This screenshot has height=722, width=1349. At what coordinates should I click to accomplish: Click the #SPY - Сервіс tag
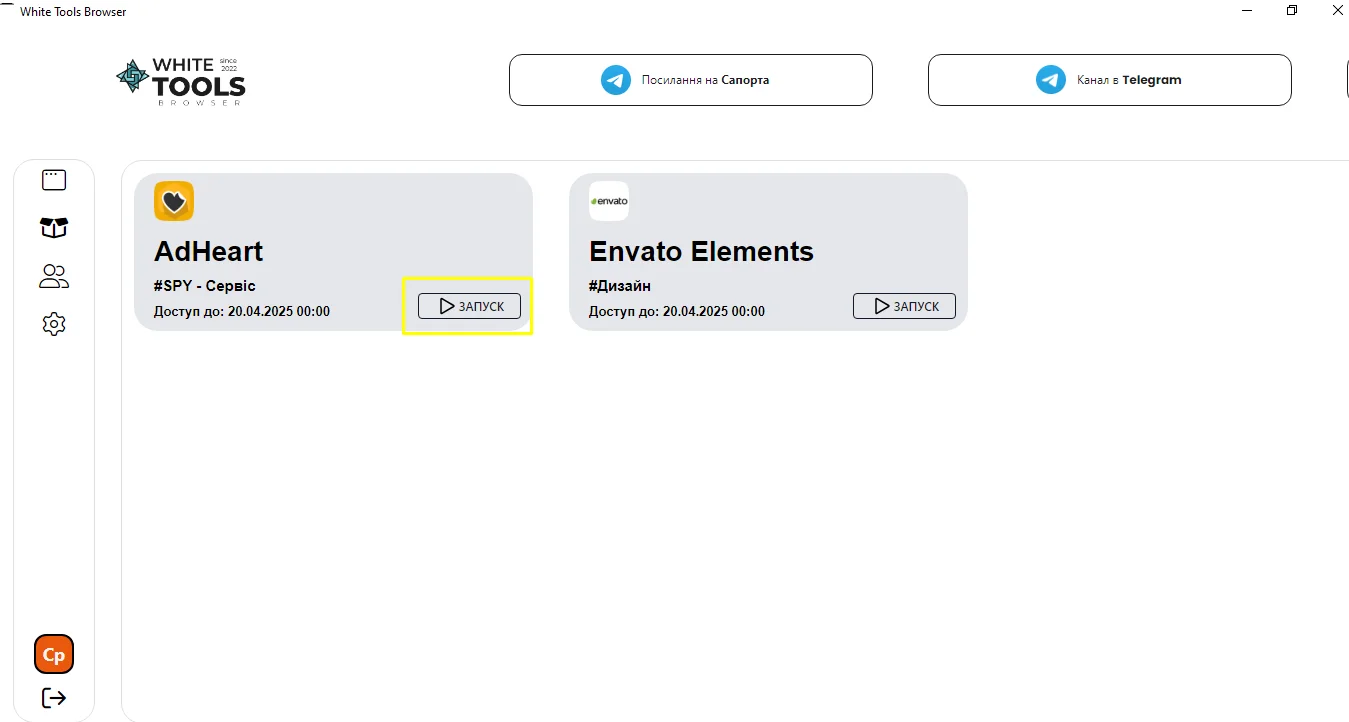[205, 286]
